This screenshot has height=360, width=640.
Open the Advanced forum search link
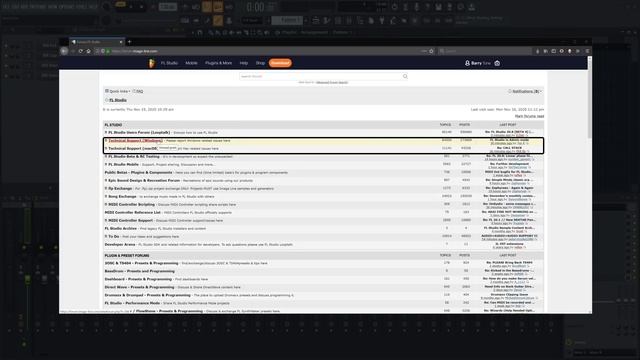tap(332, 82)
